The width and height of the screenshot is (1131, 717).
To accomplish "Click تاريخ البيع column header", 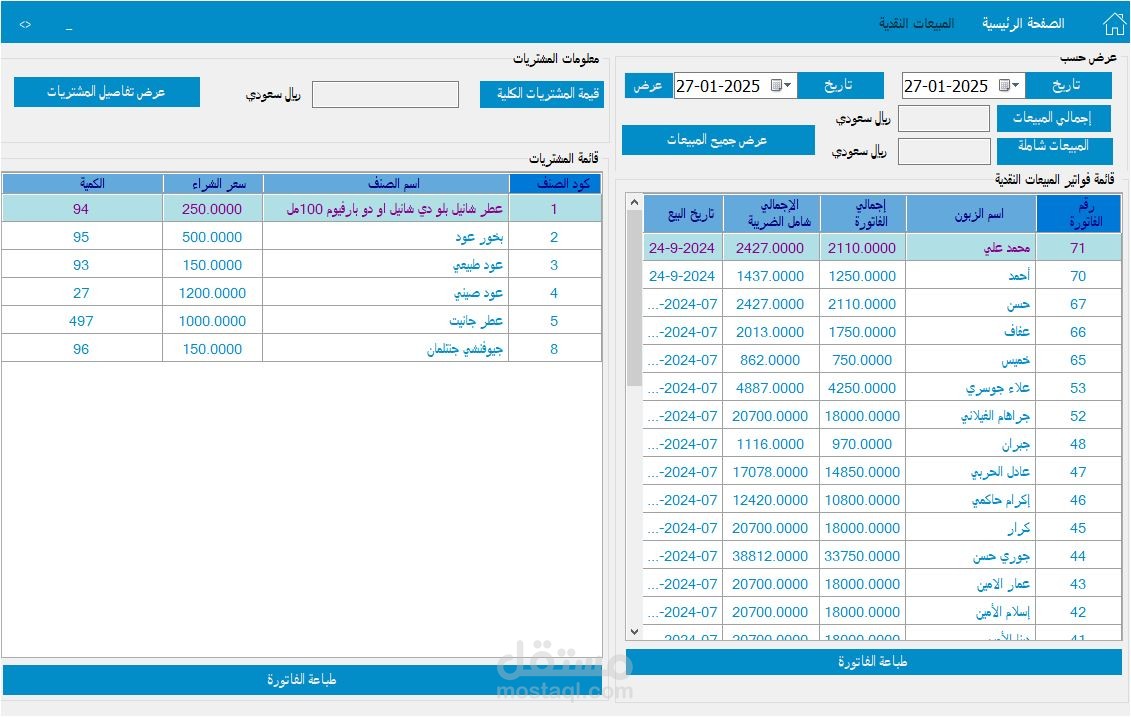I will 682,214.
